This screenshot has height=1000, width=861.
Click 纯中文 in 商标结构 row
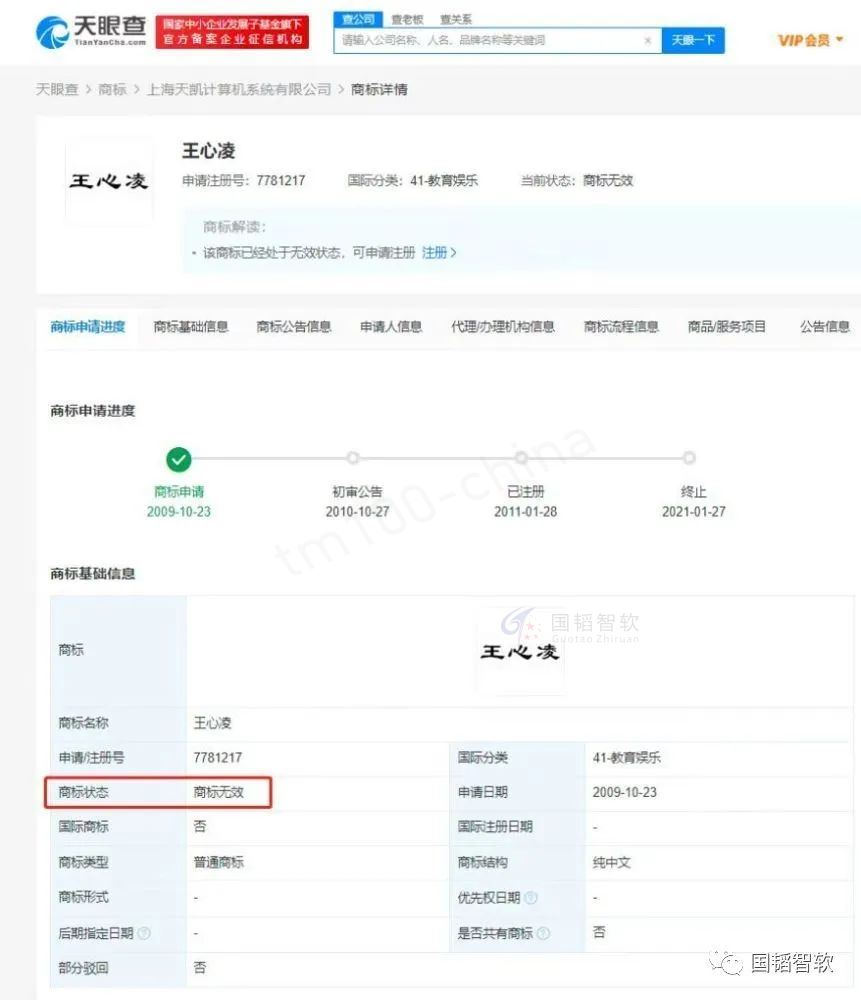click(x=612, y=862)
